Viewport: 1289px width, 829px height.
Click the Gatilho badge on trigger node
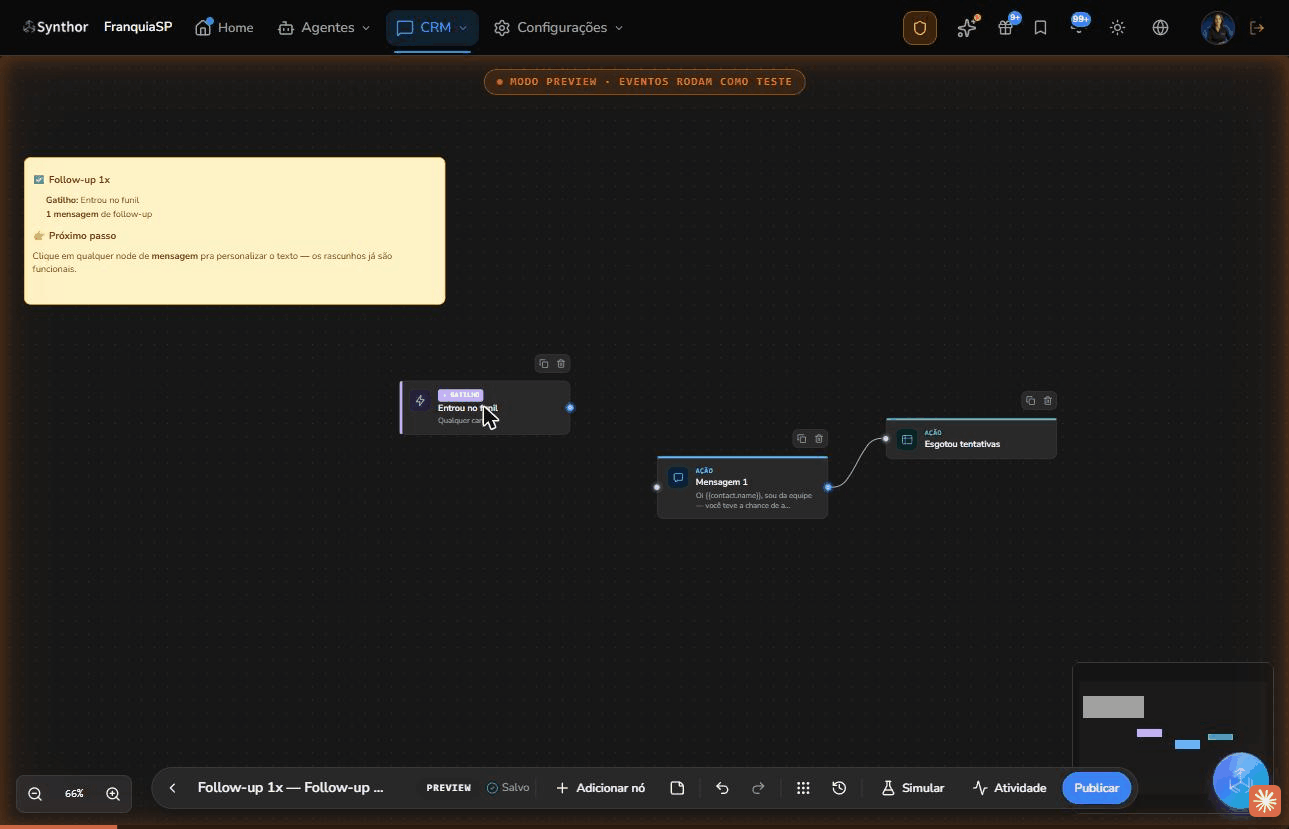click(x=460, y=395)
